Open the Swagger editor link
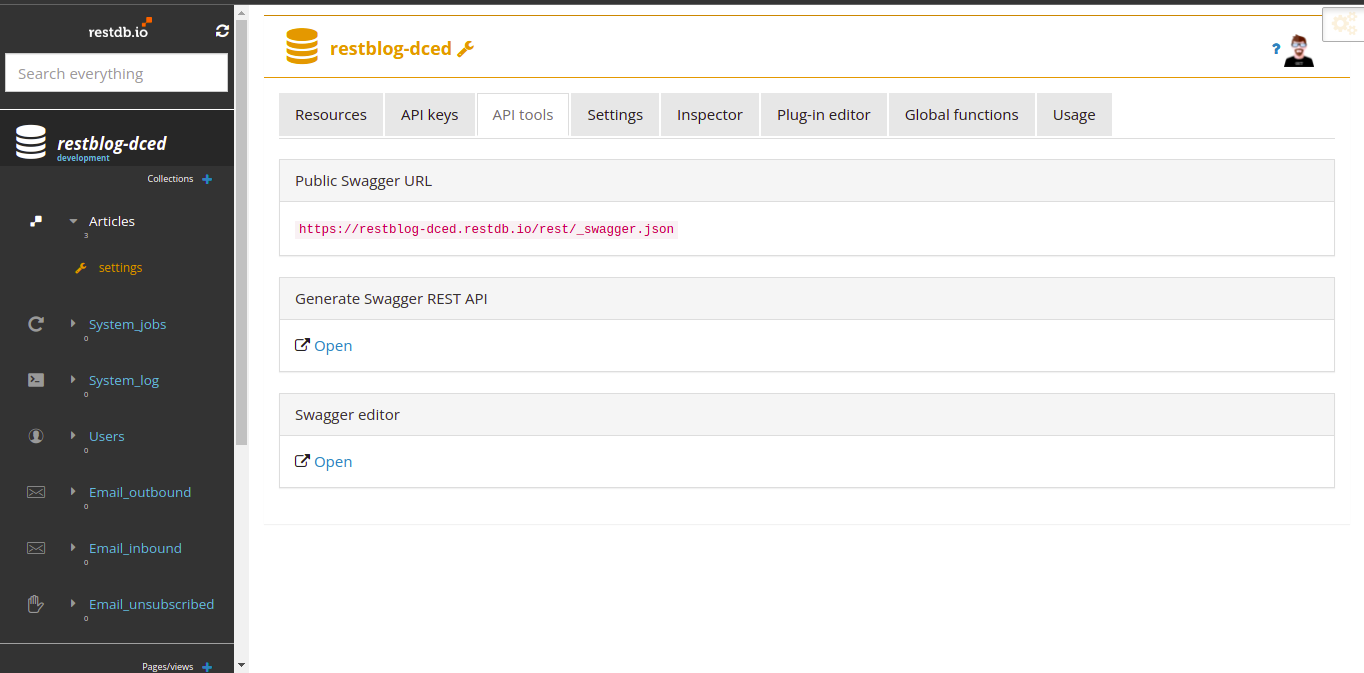 pyautogui.click(x=333, y=461)
